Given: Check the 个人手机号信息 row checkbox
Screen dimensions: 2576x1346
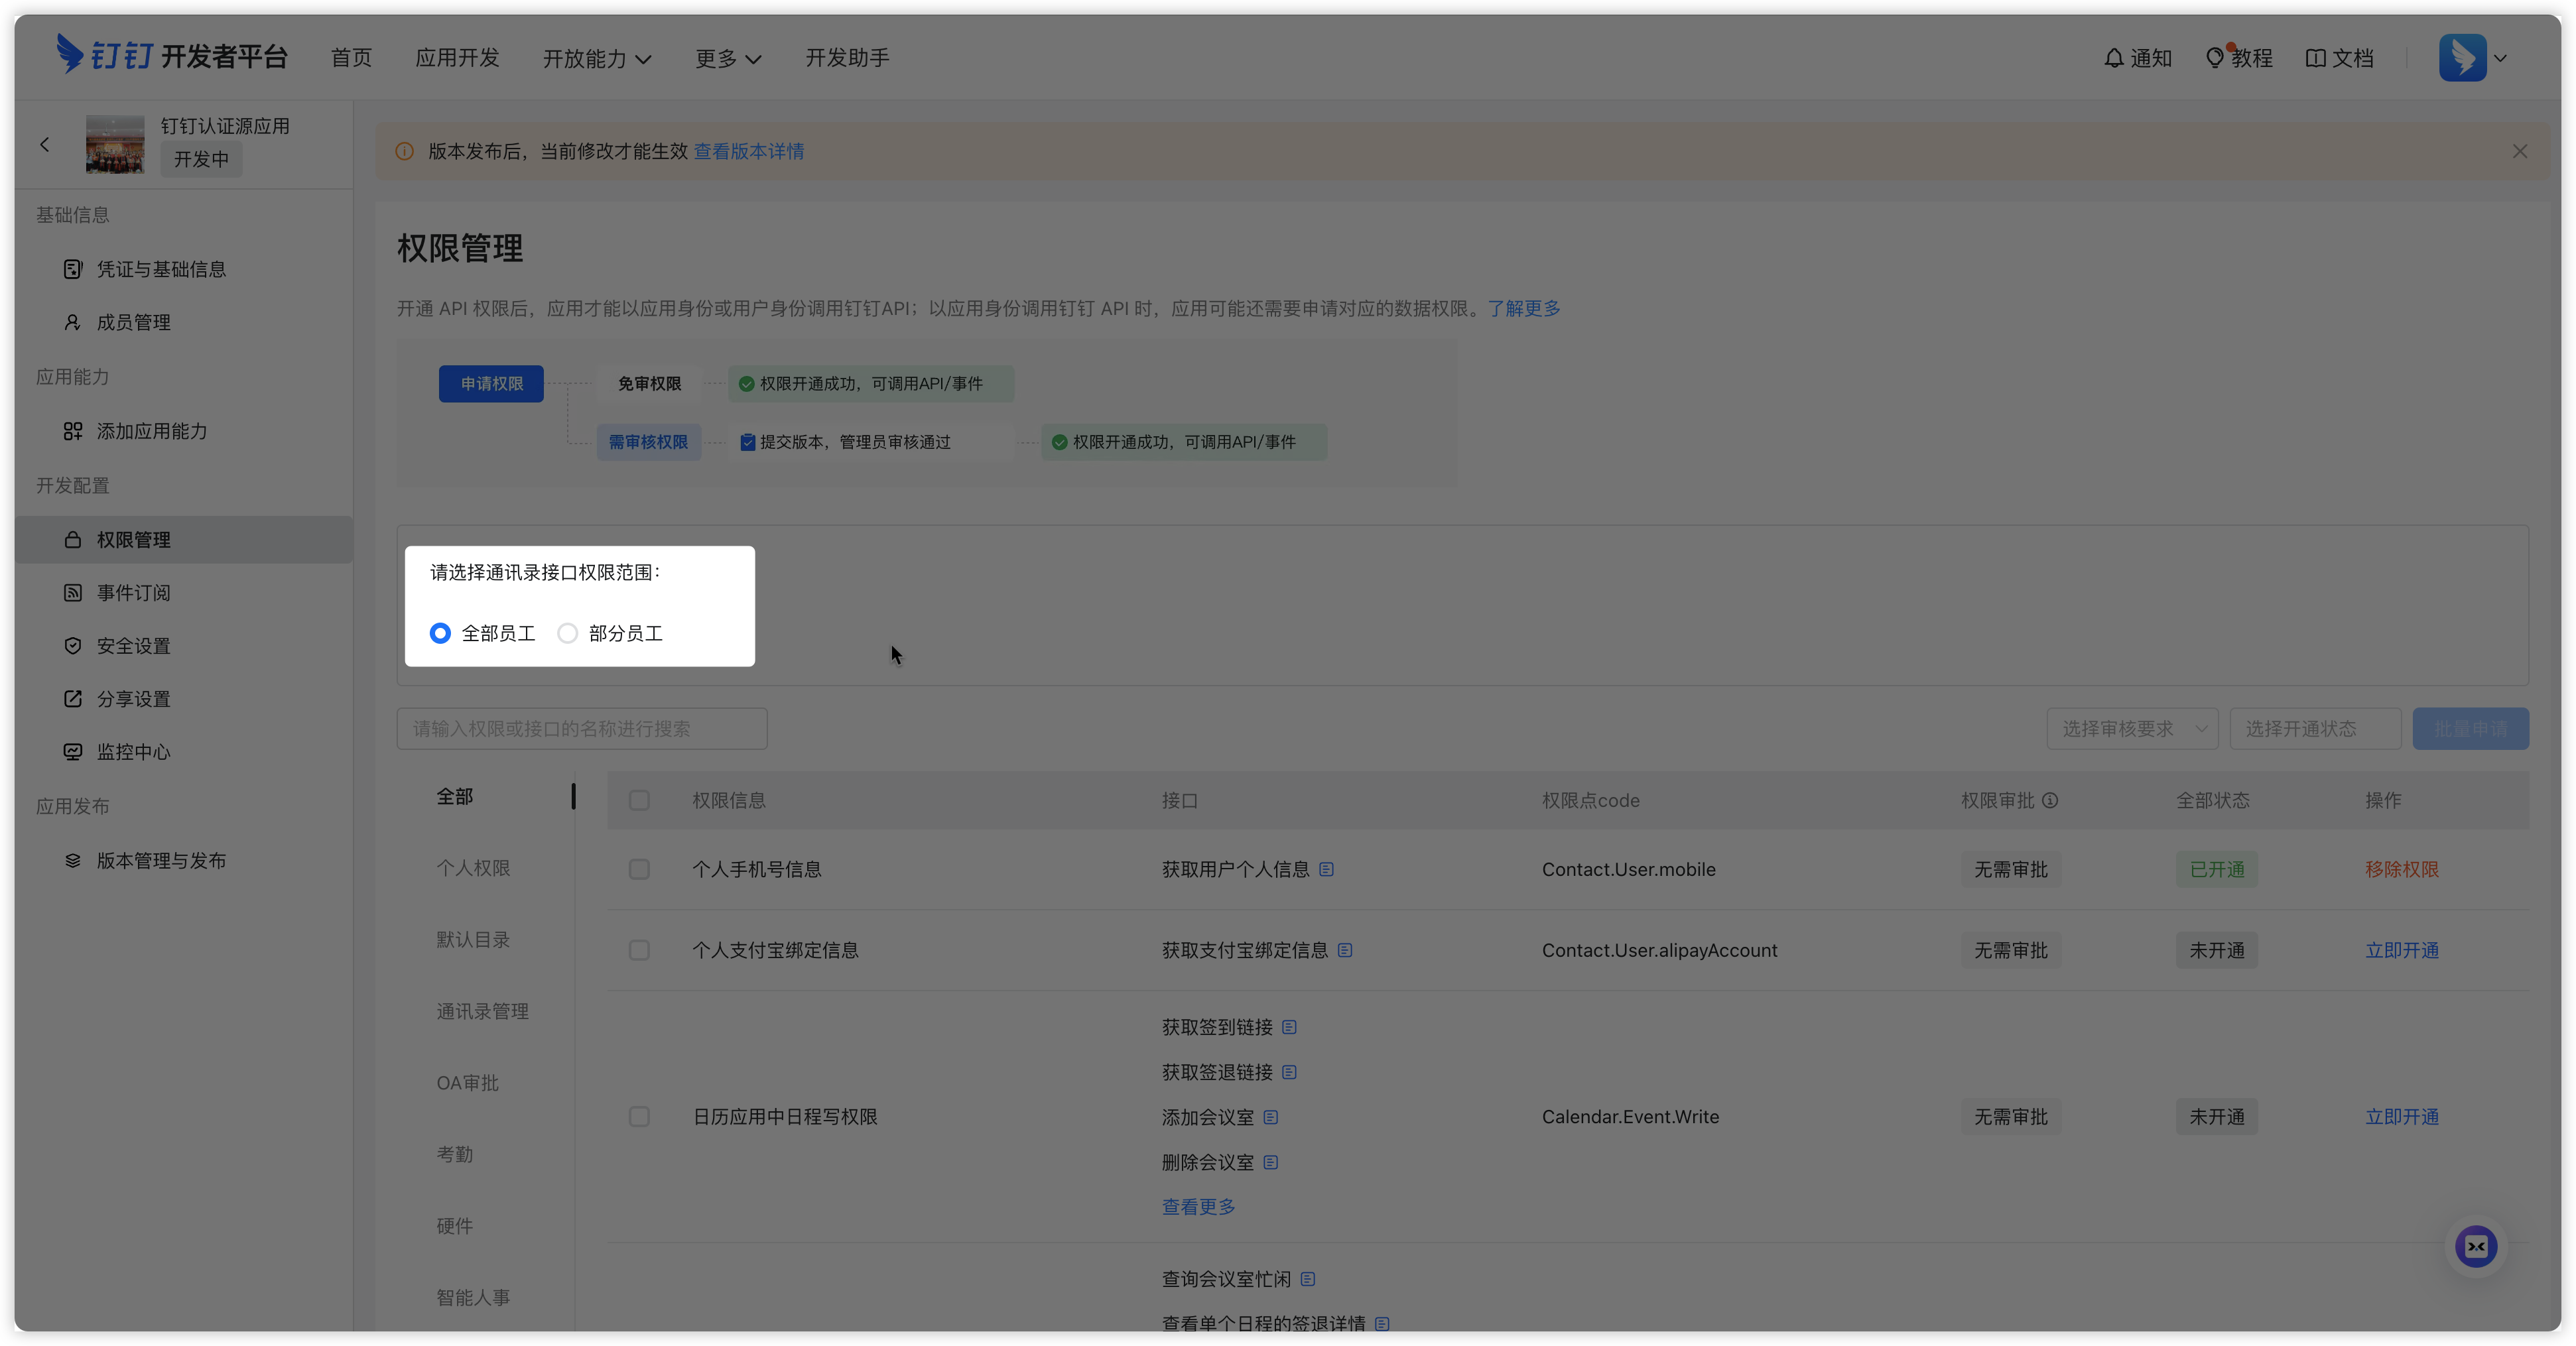Looking at the screenshot, I should 639,869.
